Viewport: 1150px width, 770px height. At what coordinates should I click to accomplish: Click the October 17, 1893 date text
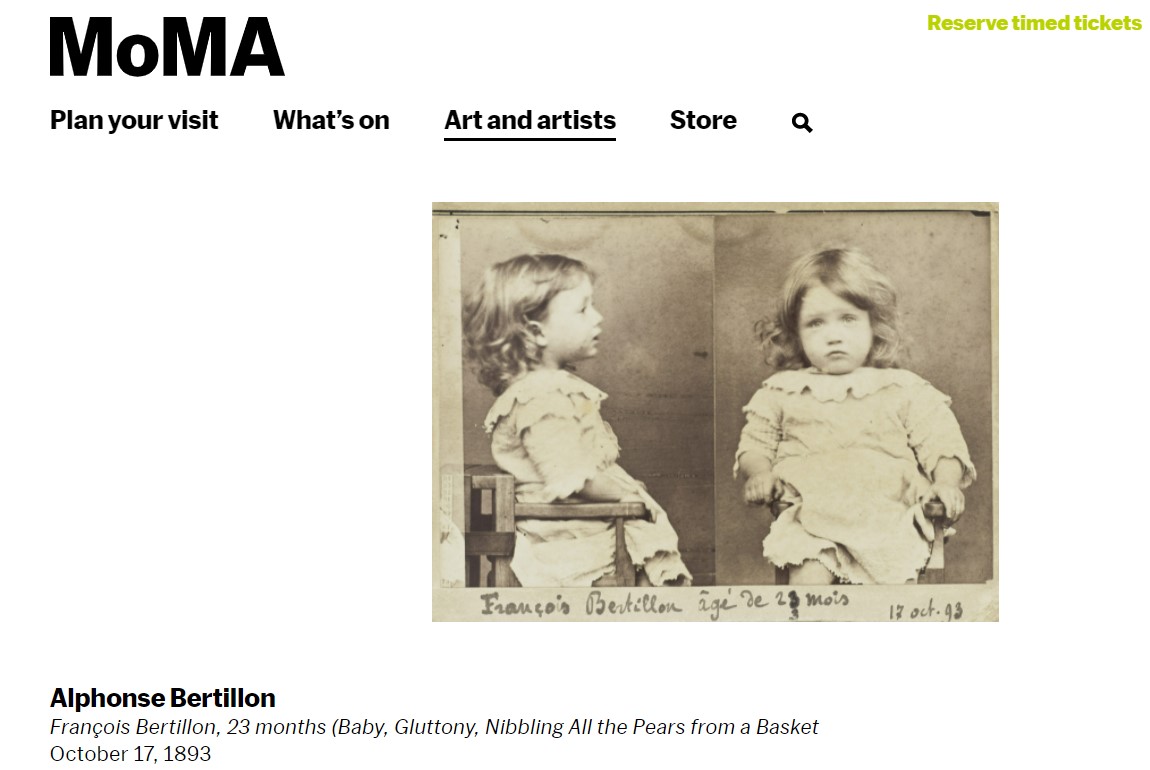130,754
